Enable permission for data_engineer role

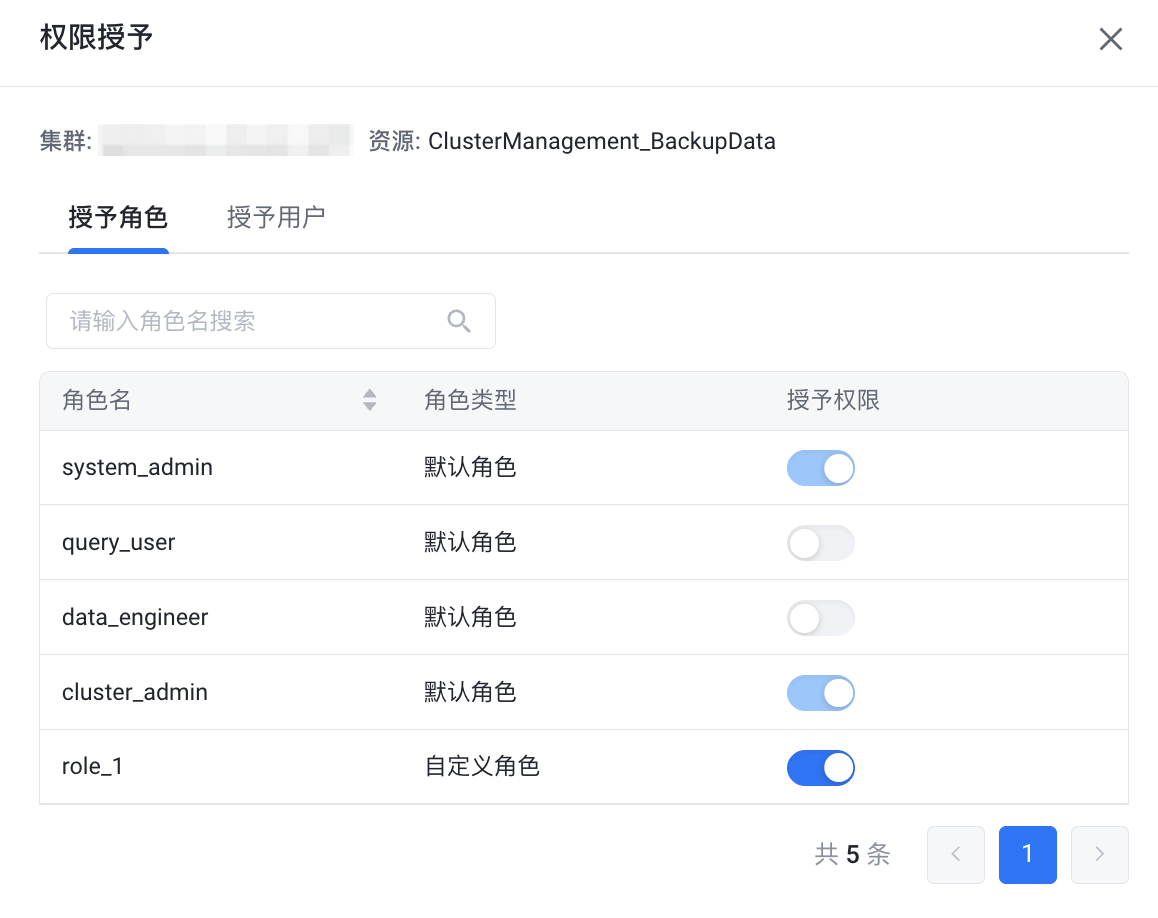(x=820, y=618)
